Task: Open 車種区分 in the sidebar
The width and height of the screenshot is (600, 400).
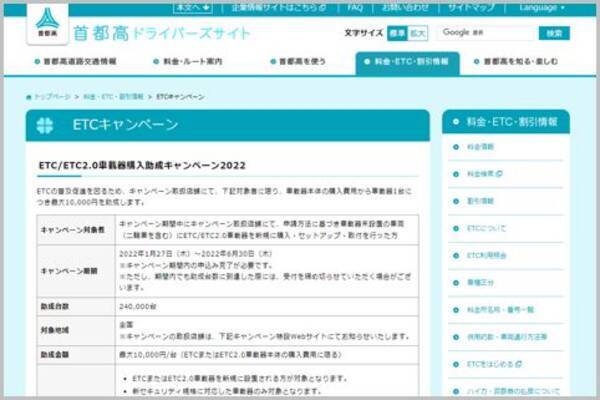Action: coord(480,282)
